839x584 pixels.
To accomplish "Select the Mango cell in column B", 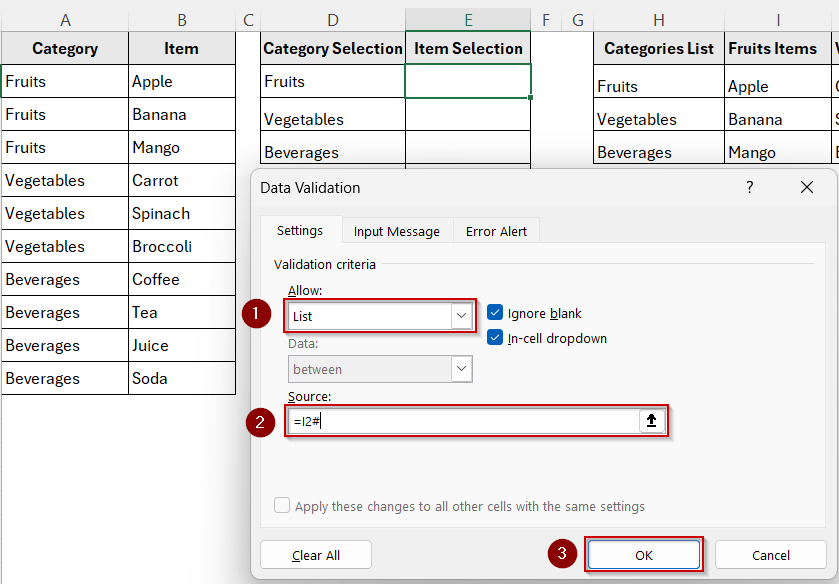I will point(182,147).
